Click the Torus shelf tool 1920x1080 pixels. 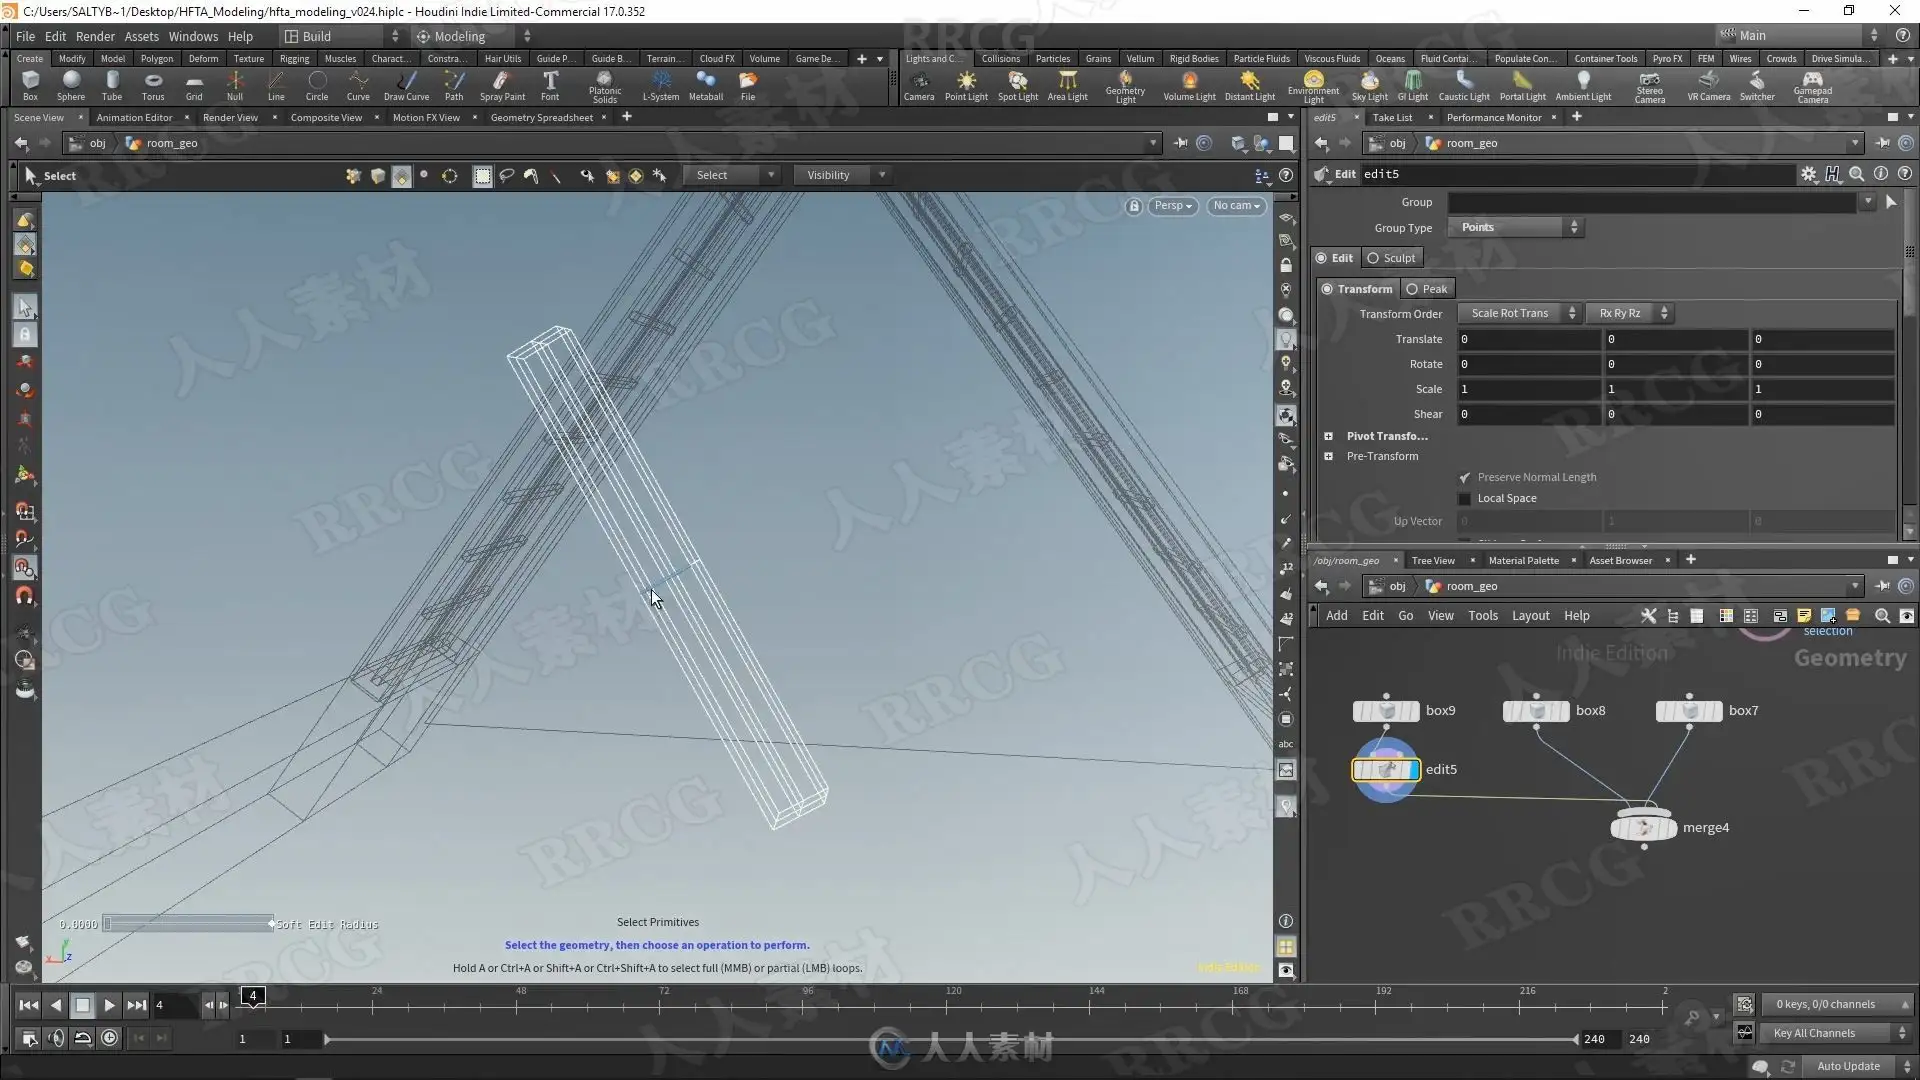coord(153,84)
